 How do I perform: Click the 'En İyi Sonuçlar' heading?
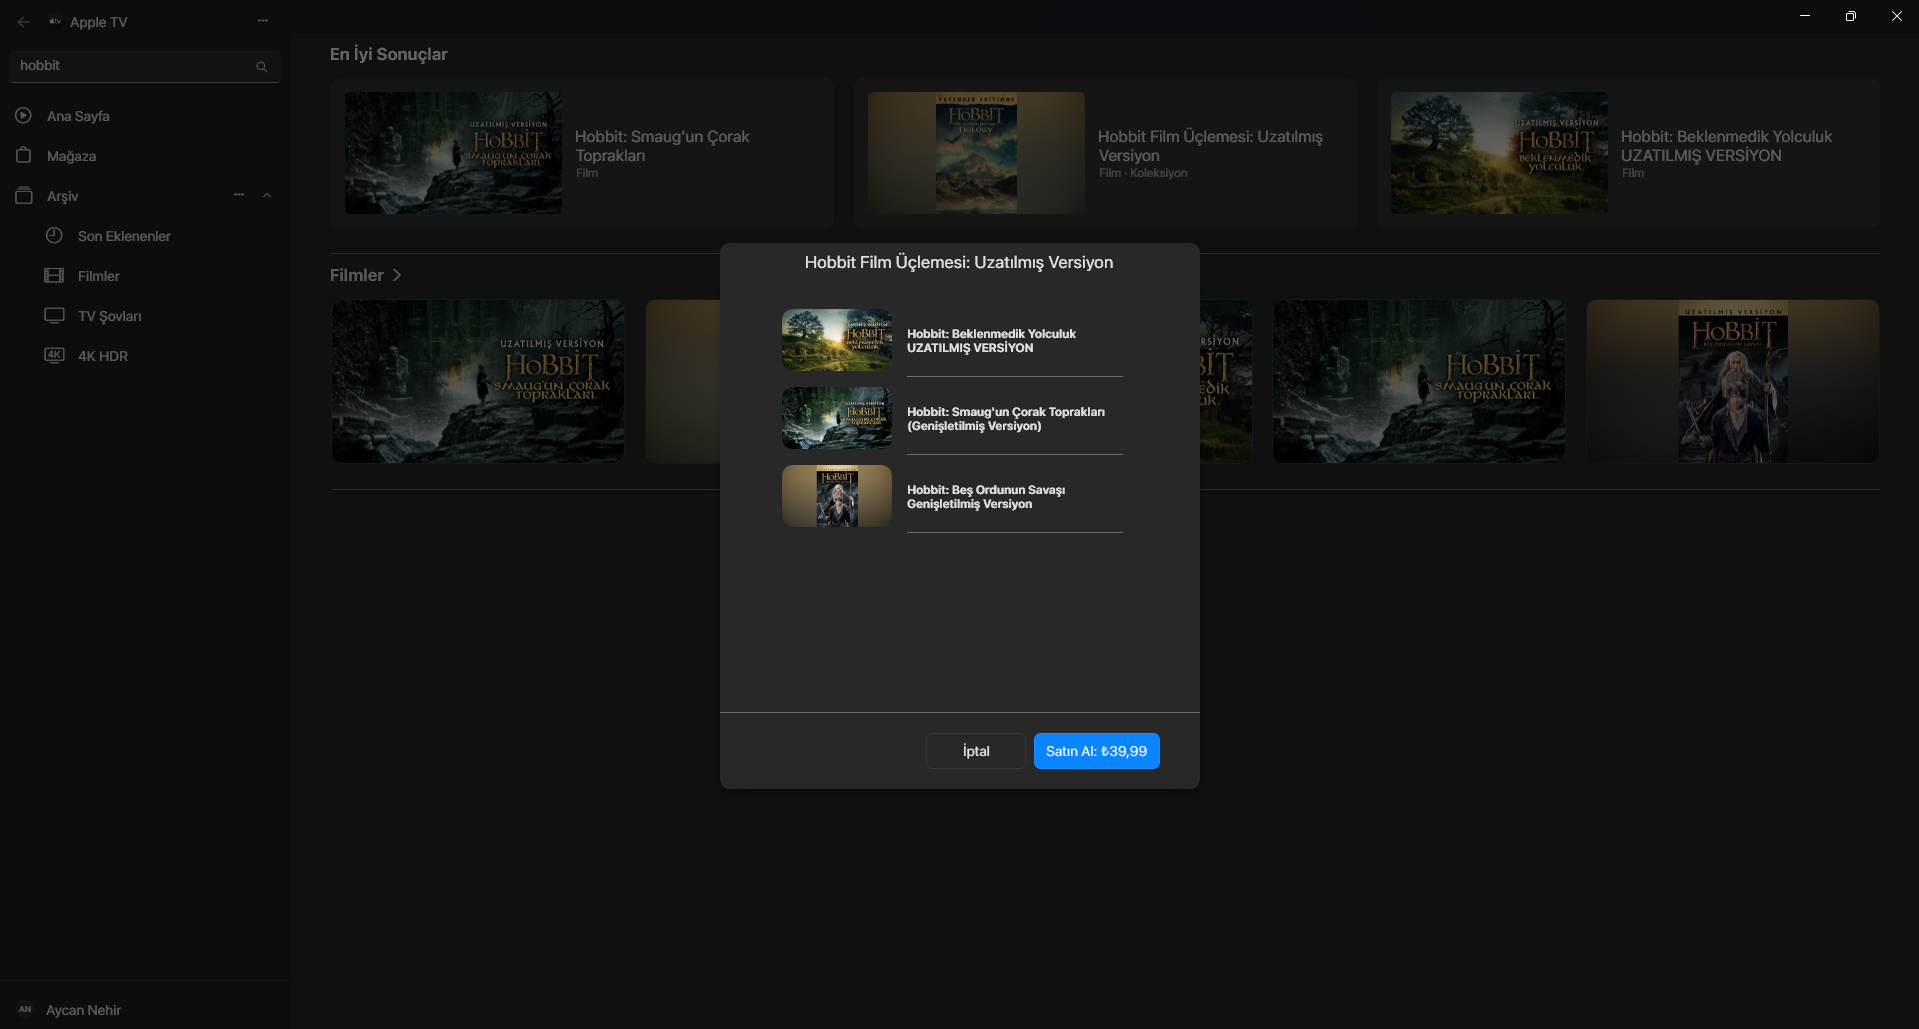click(x=389, y=54)
